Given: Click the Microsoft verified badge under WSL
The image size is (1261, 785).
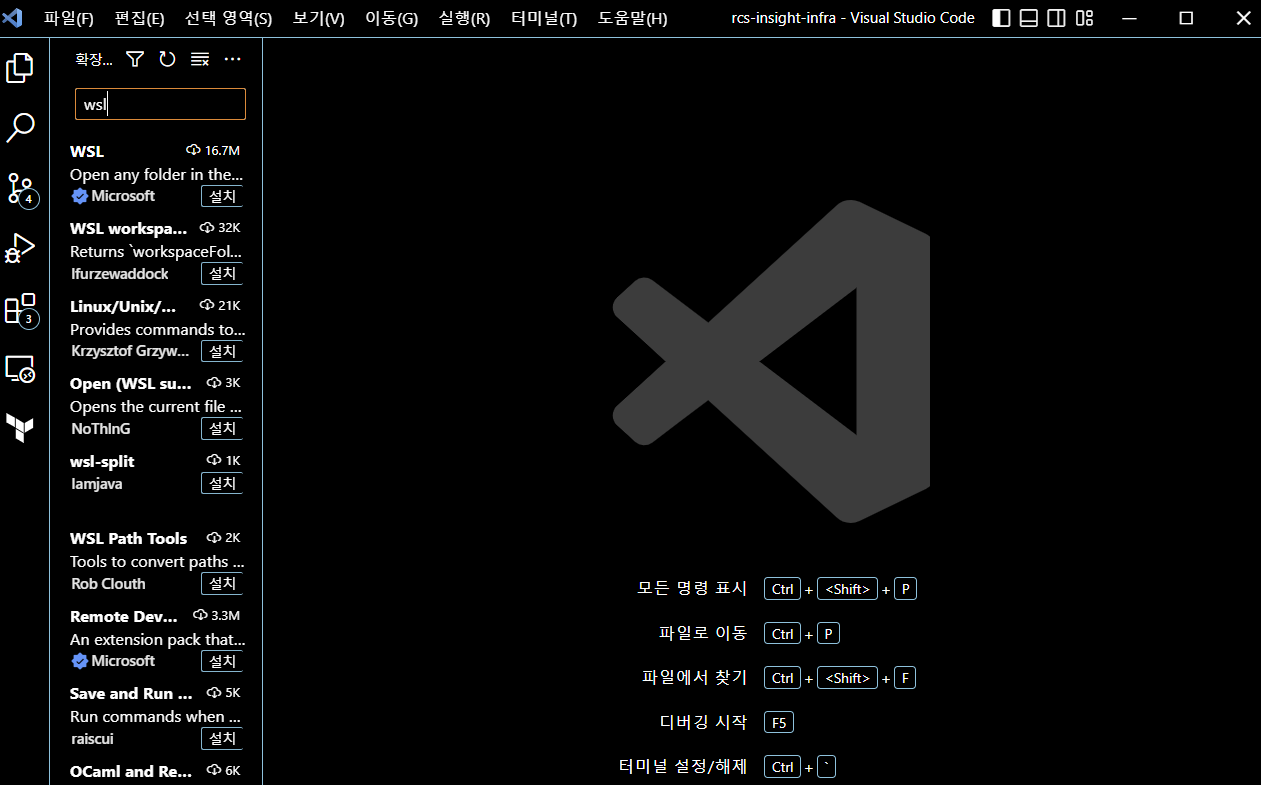Looking at the screenshot, I should tap(80, 196).
